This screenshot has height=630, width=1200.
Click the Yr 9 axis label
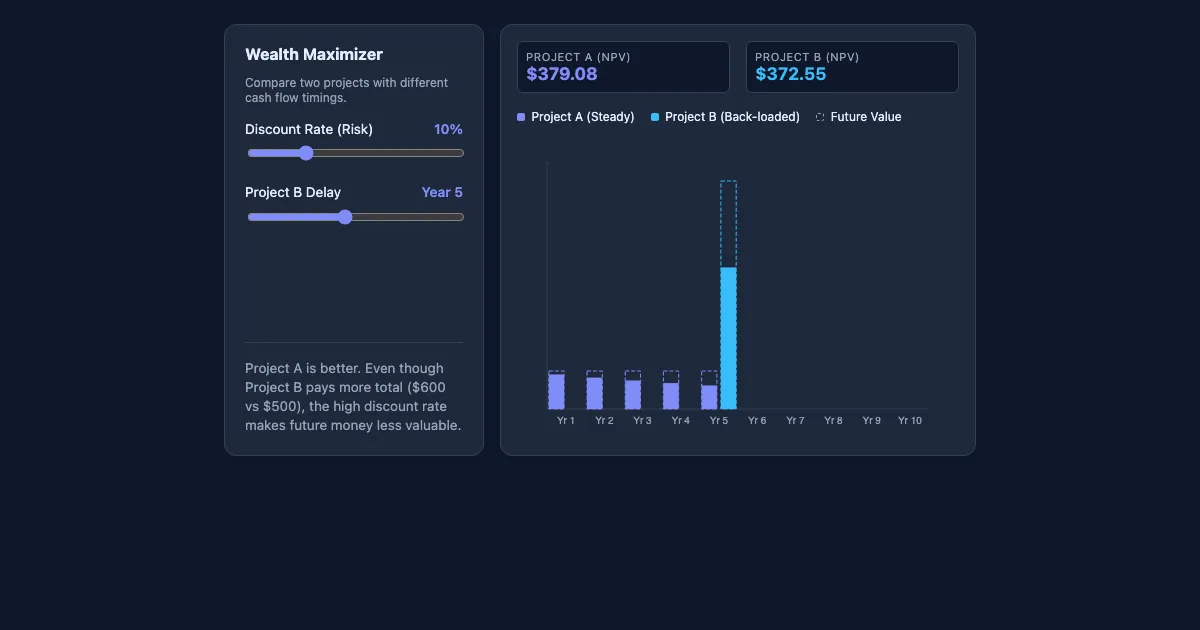[871, 421]
